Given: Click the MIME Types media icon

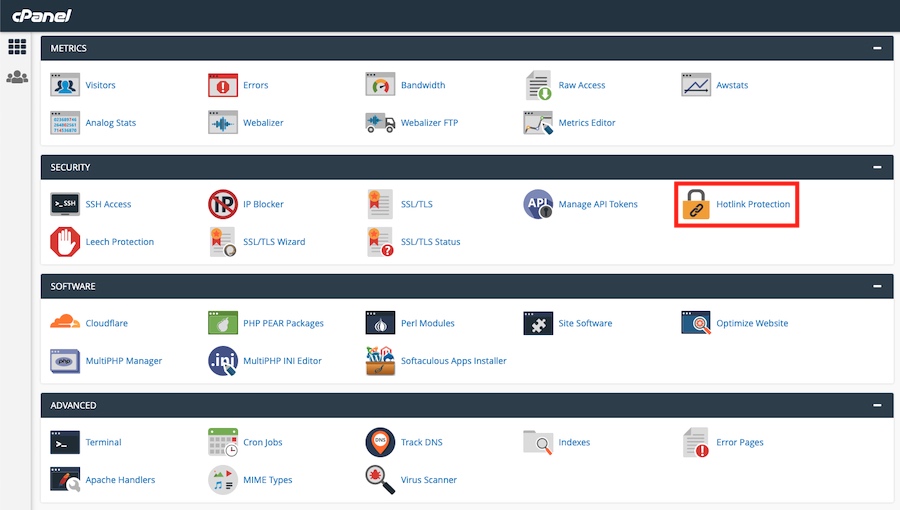Looking at the screenshot, I should [x=223, y=480].
